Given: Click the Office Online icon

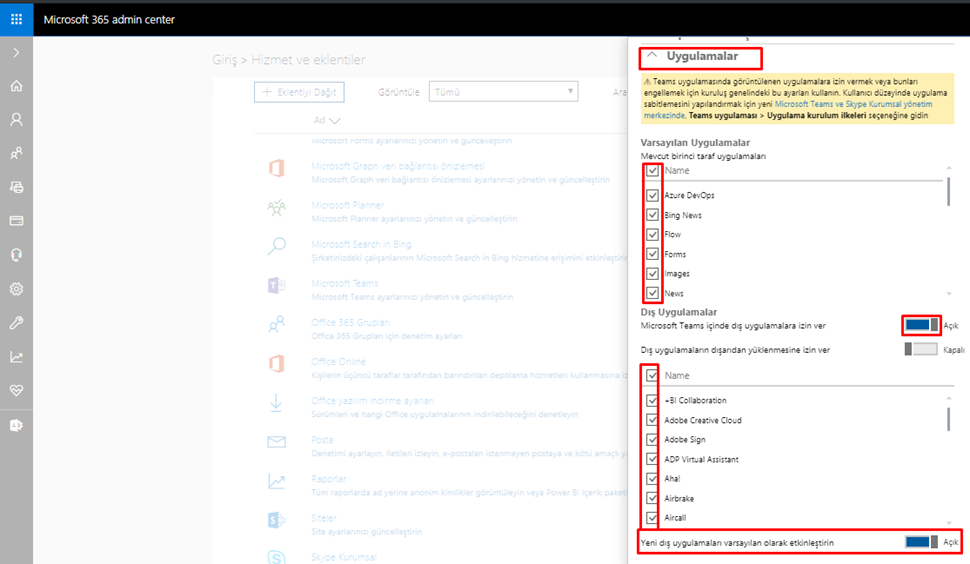Looking at the screenshot, I should pyautogui.click(x=277, y=363).
